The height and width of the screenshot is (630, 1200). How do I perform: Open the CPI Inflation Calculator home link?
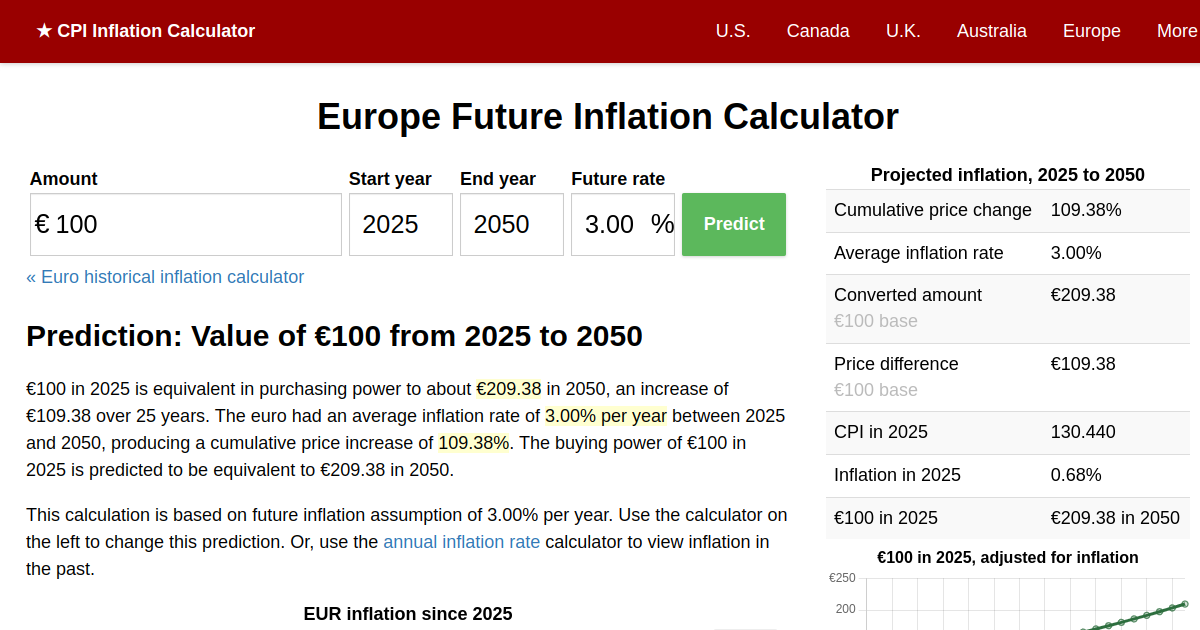tap(146, 31)
